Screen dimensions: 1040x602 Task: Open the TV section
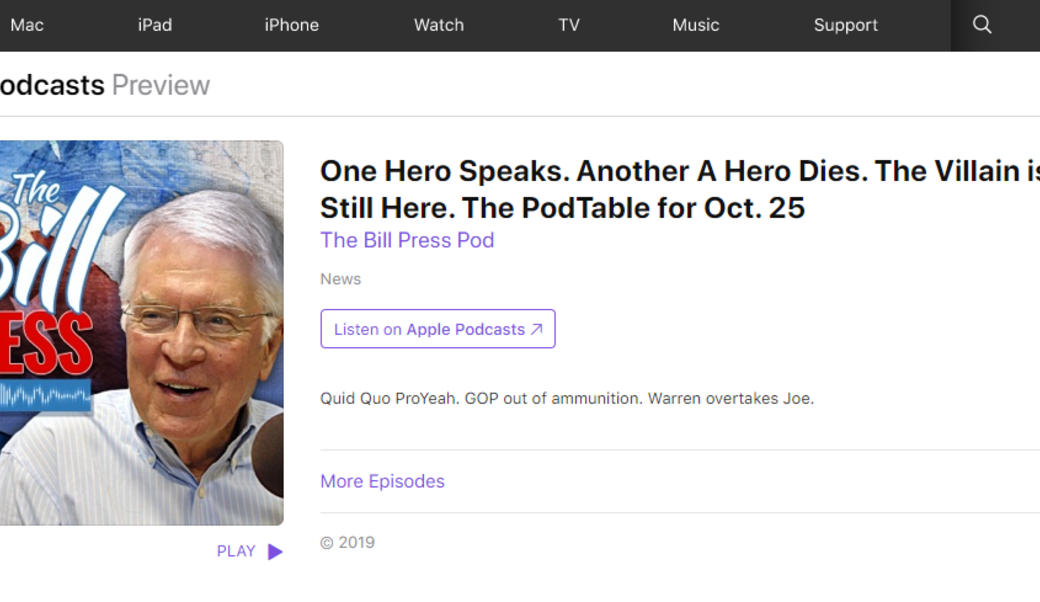569,25
